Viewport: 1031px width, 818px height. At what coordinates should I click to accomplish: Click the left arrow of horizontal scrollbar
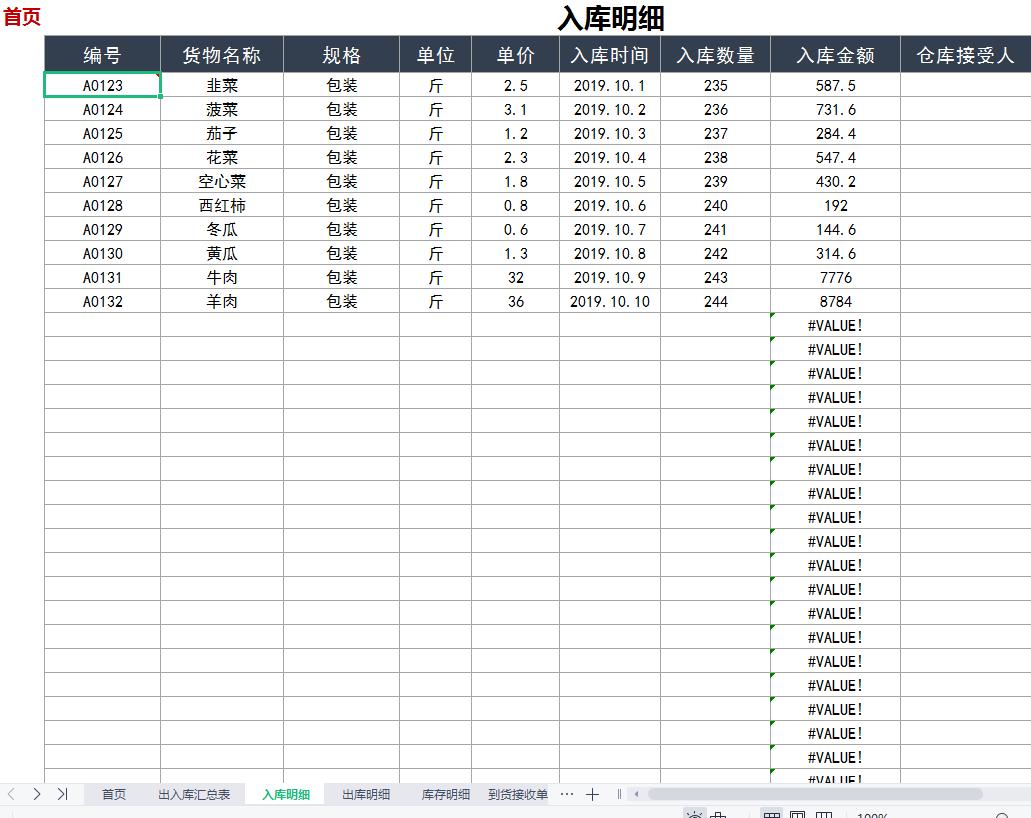tap(636, 793)
